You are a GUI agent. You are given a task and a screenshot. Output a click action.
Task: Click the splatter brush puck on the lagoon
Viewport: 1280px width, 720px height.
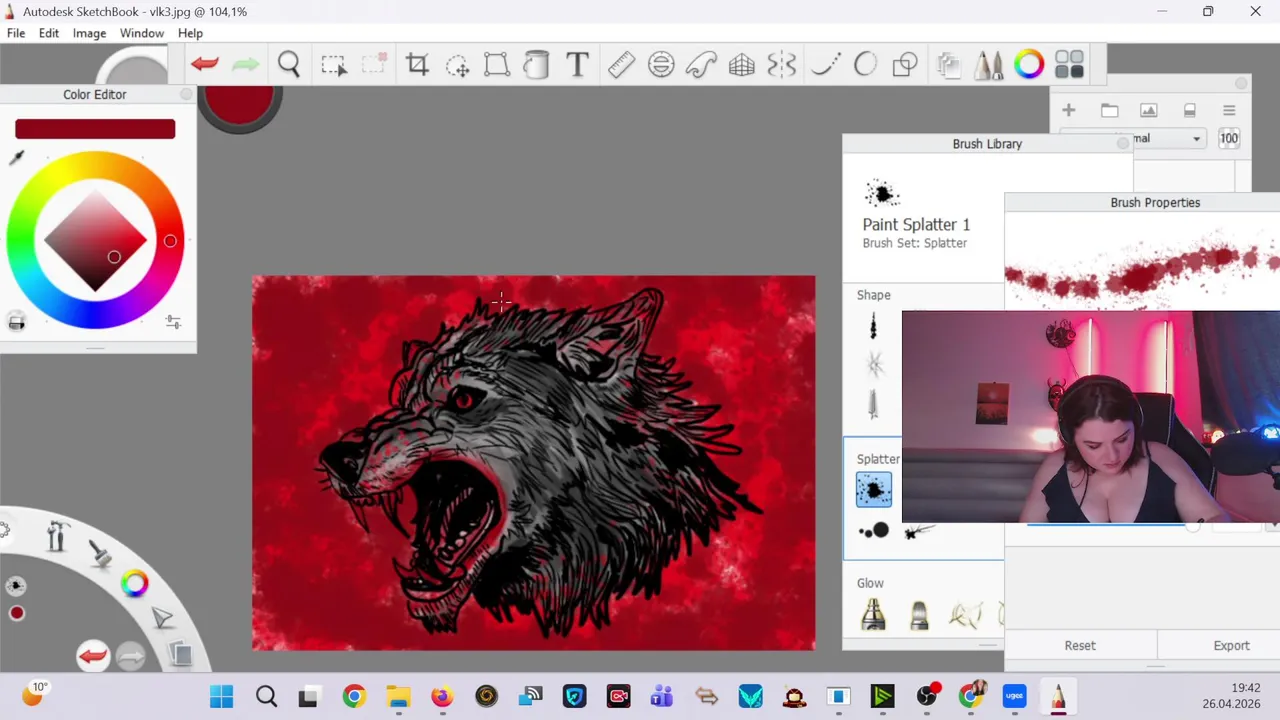coord(16,586)
